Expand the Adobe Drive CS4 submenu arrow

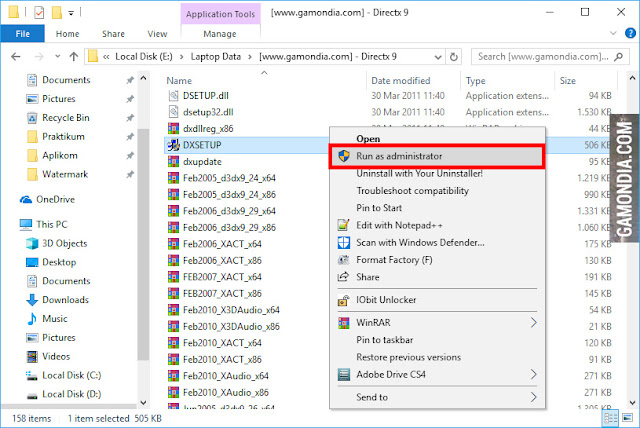pos(533,374)
